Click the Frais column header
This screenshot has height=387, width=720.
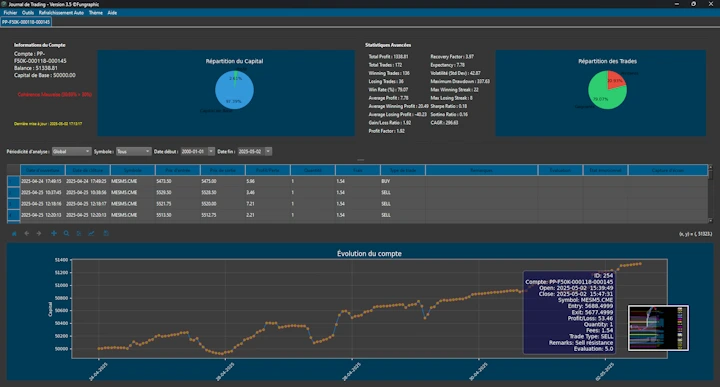(x=358, y=170)
